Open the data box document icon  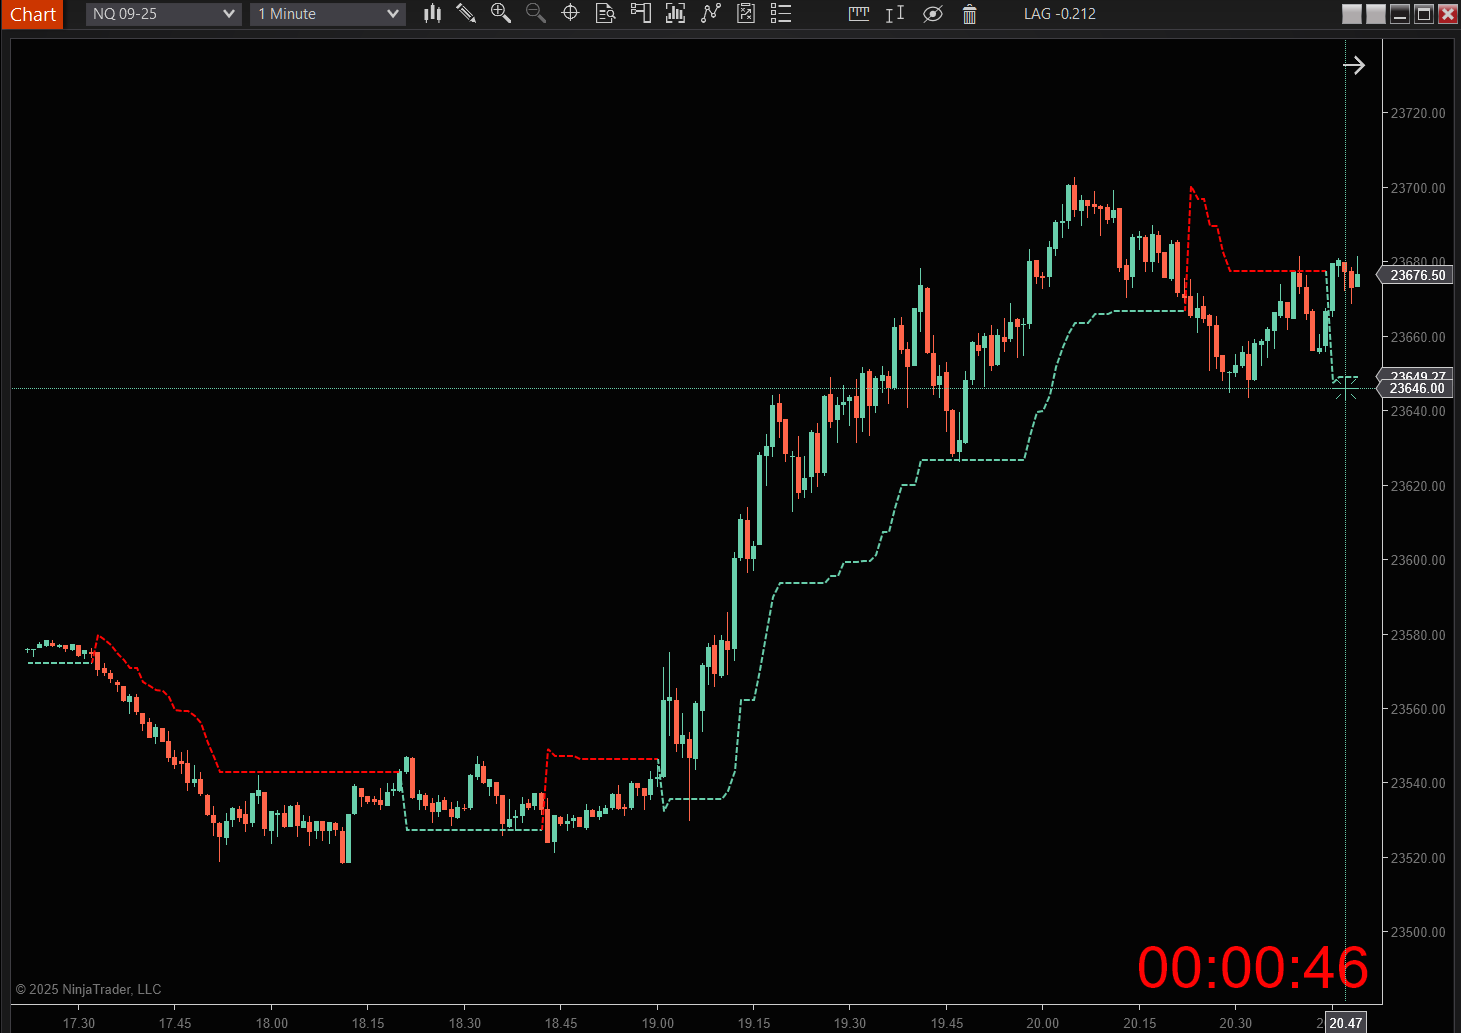point(605,14)
